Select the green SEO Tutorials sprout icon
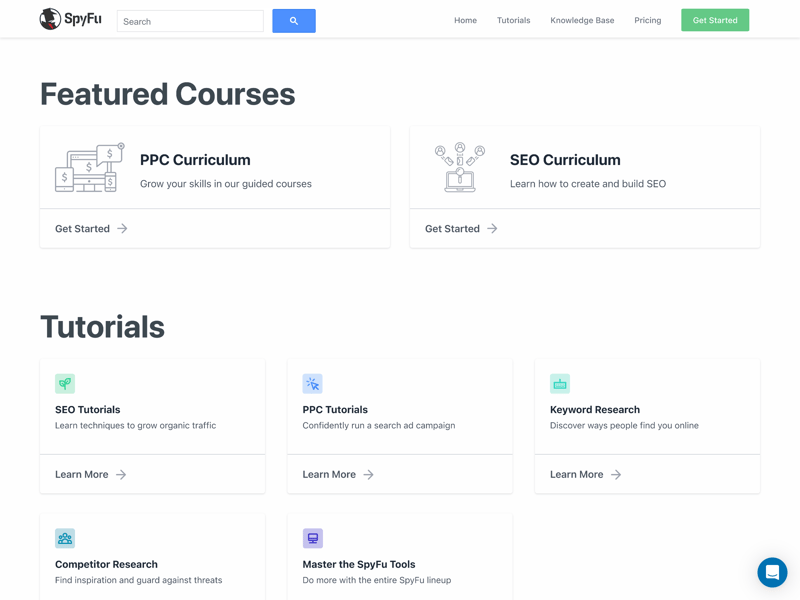Image resolution: width=800 pixels, height=600 pixels. (65, 384)
